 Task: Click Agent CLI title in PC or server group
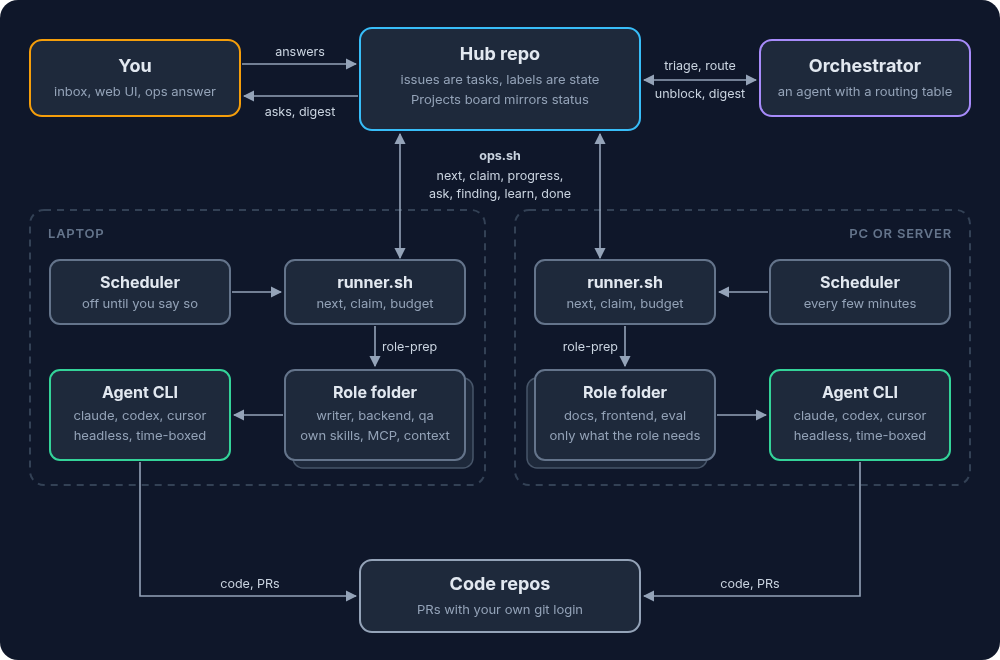[860, 392]
